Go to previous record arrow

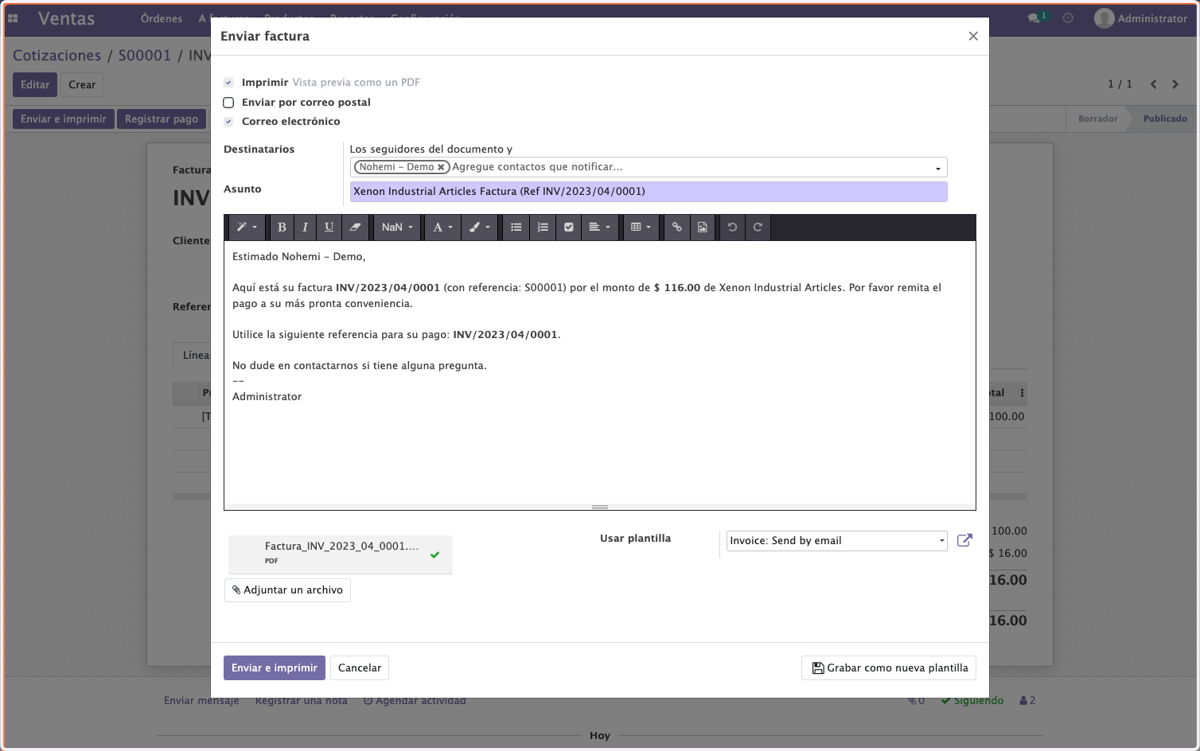click(x=1153, y=85)
